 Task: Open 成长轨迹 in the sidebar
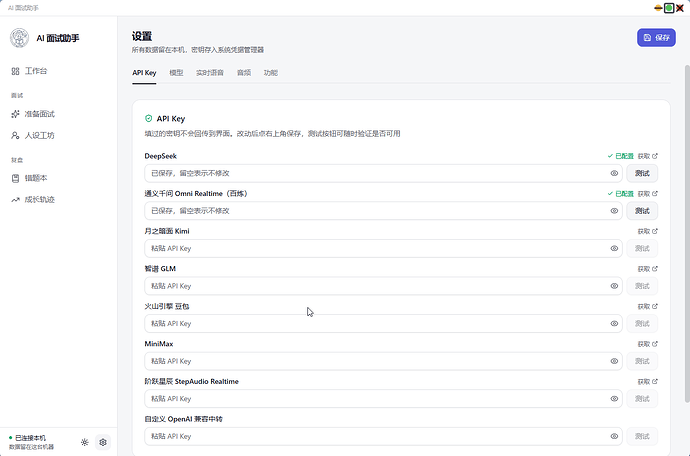33,199
